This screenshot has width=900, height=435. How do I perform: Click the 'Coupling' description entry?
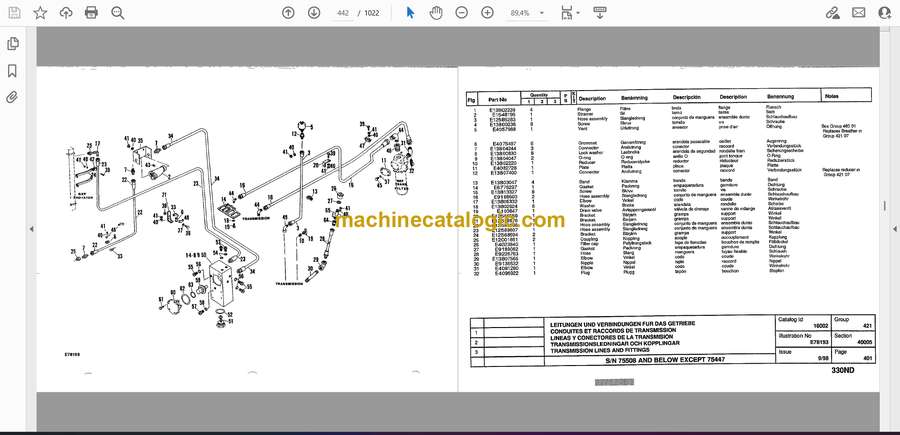(x=588, y=240)
